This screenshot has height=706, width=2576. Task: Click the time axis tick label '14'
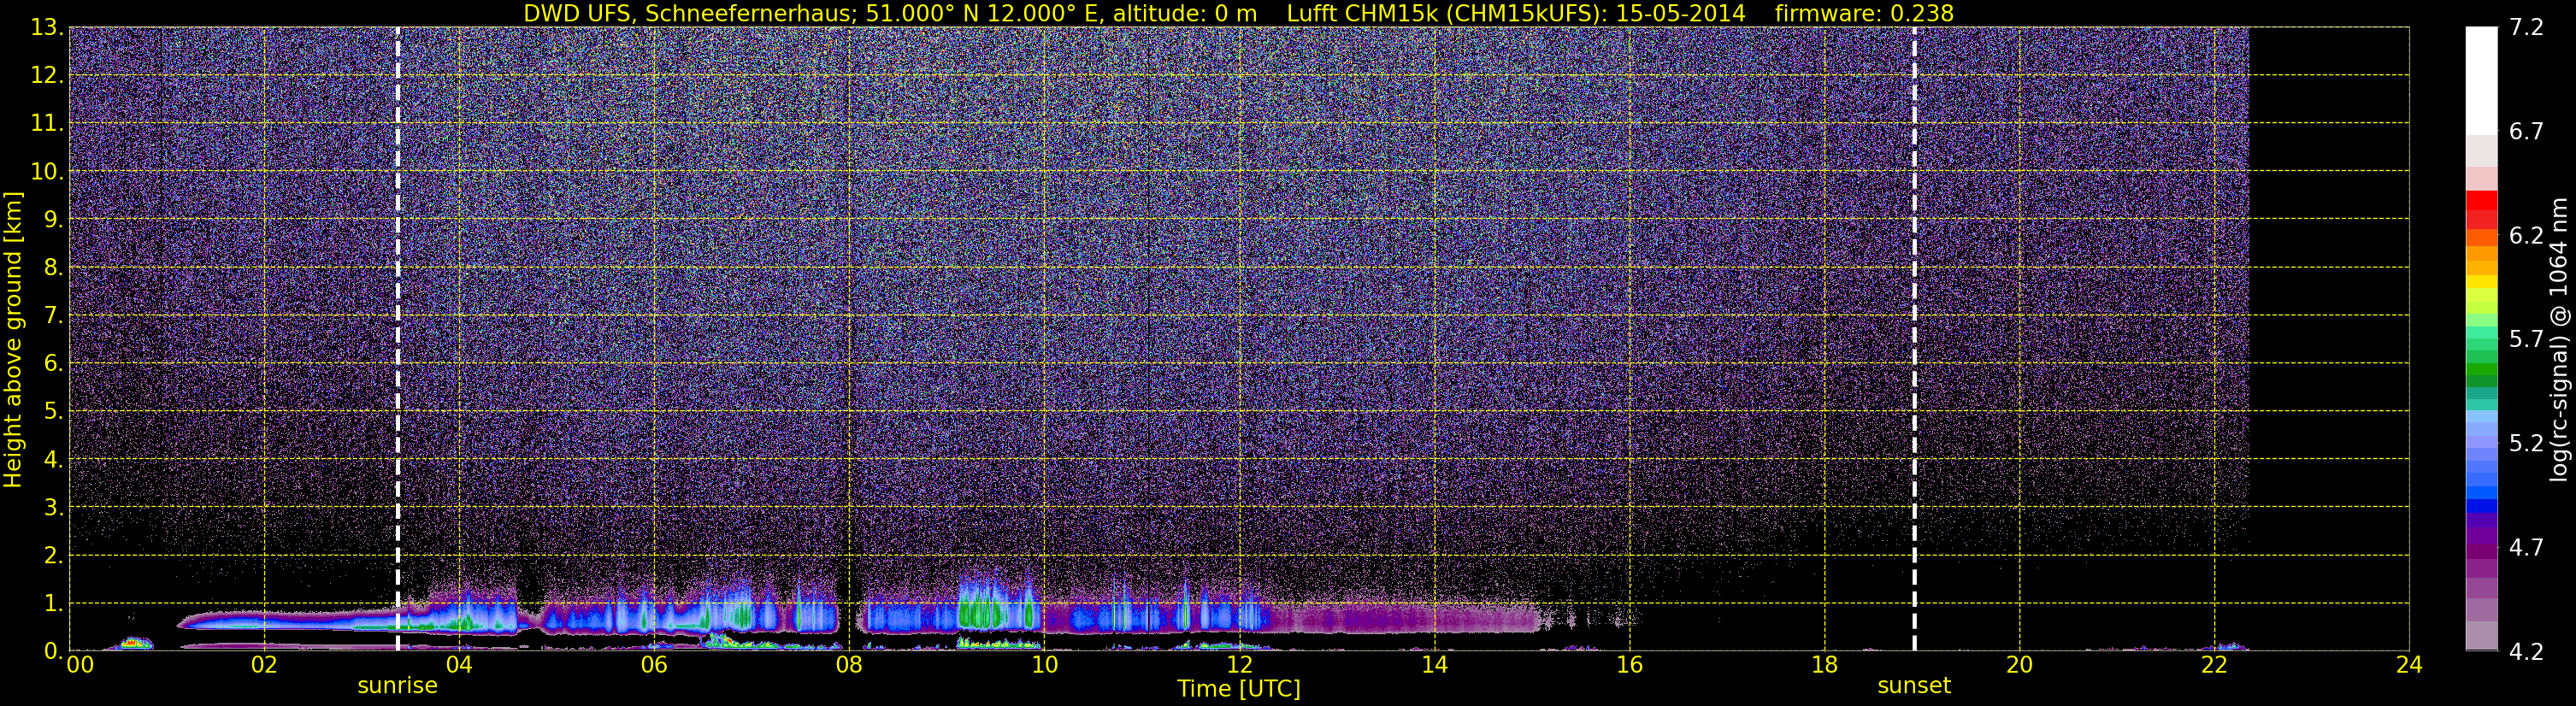[x=1434, y=665]
